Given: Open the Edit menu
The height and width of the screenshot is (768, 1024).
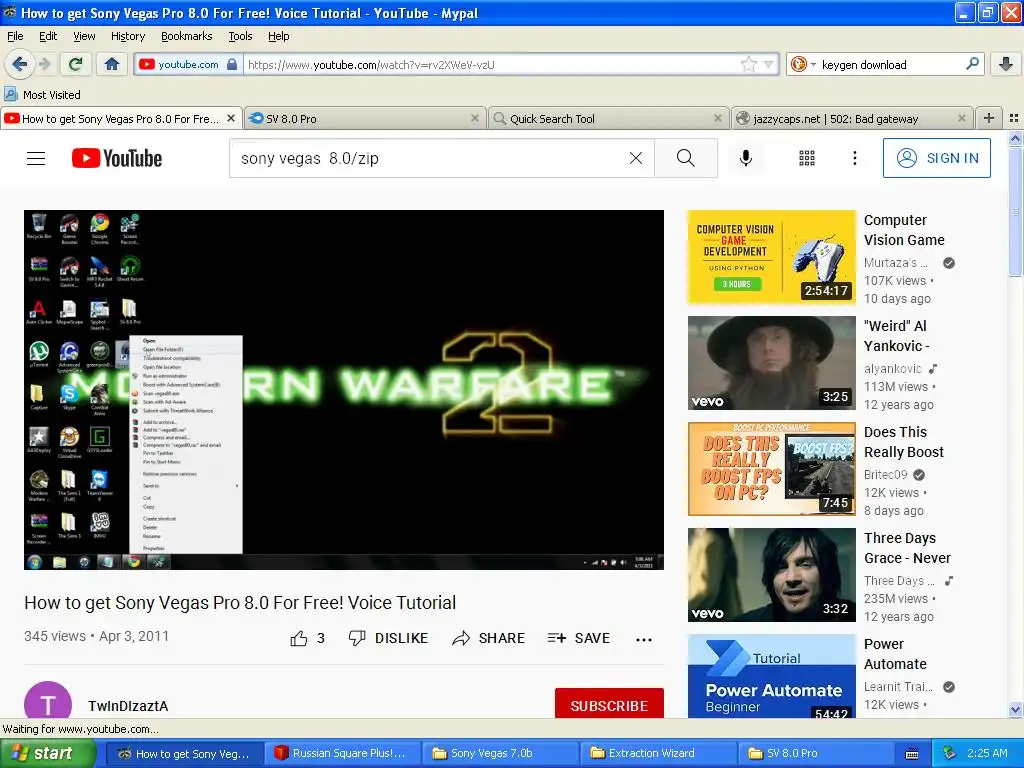Looking at the screenshot, I should coord(48,36).
